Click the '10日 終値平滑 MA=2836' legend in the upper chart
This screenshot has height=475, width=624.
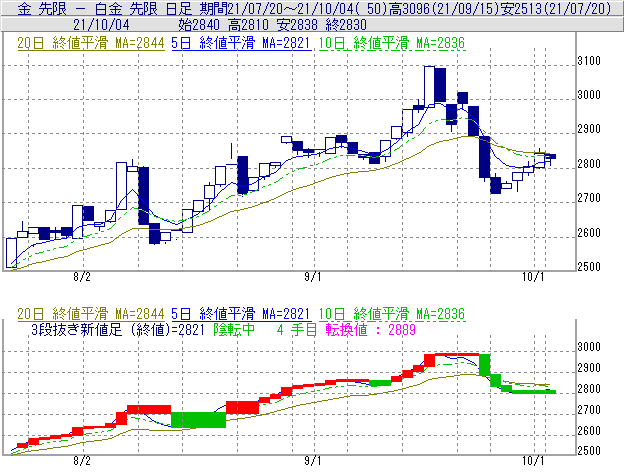click(x=392, y=43)
